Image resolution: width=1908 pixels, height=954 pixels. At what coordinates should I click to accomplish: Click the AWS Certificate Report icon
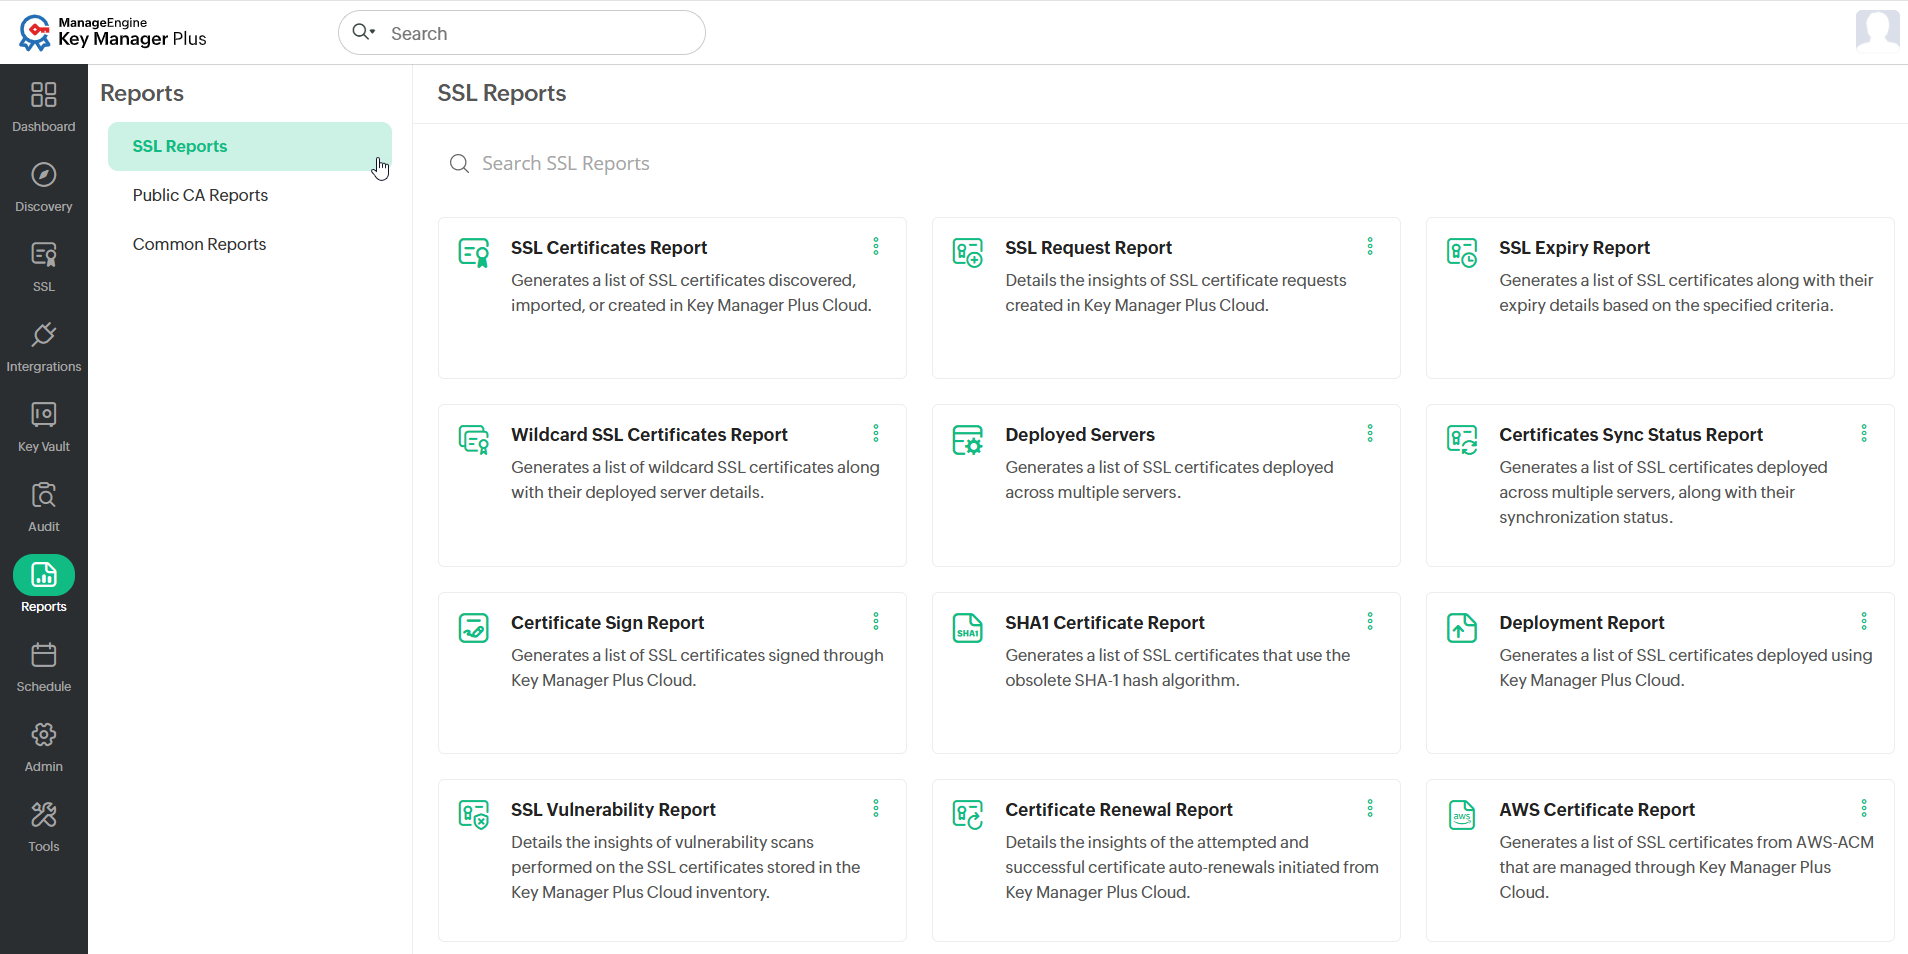coord(1462,814)
